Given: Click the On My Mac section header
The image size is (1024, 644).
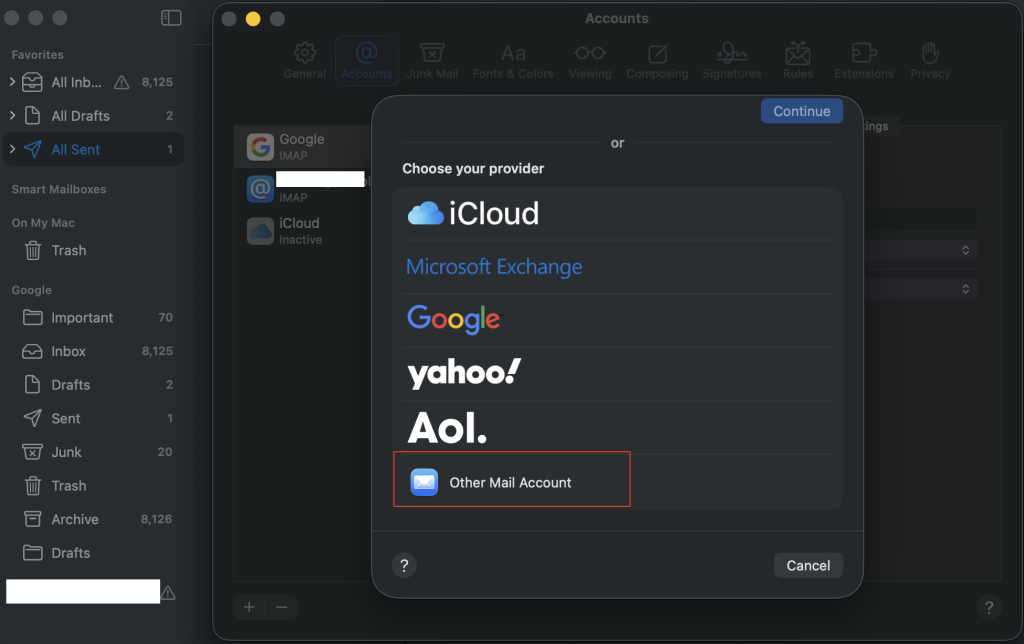Looking at the screenshot, I should (x=43, y=223).
